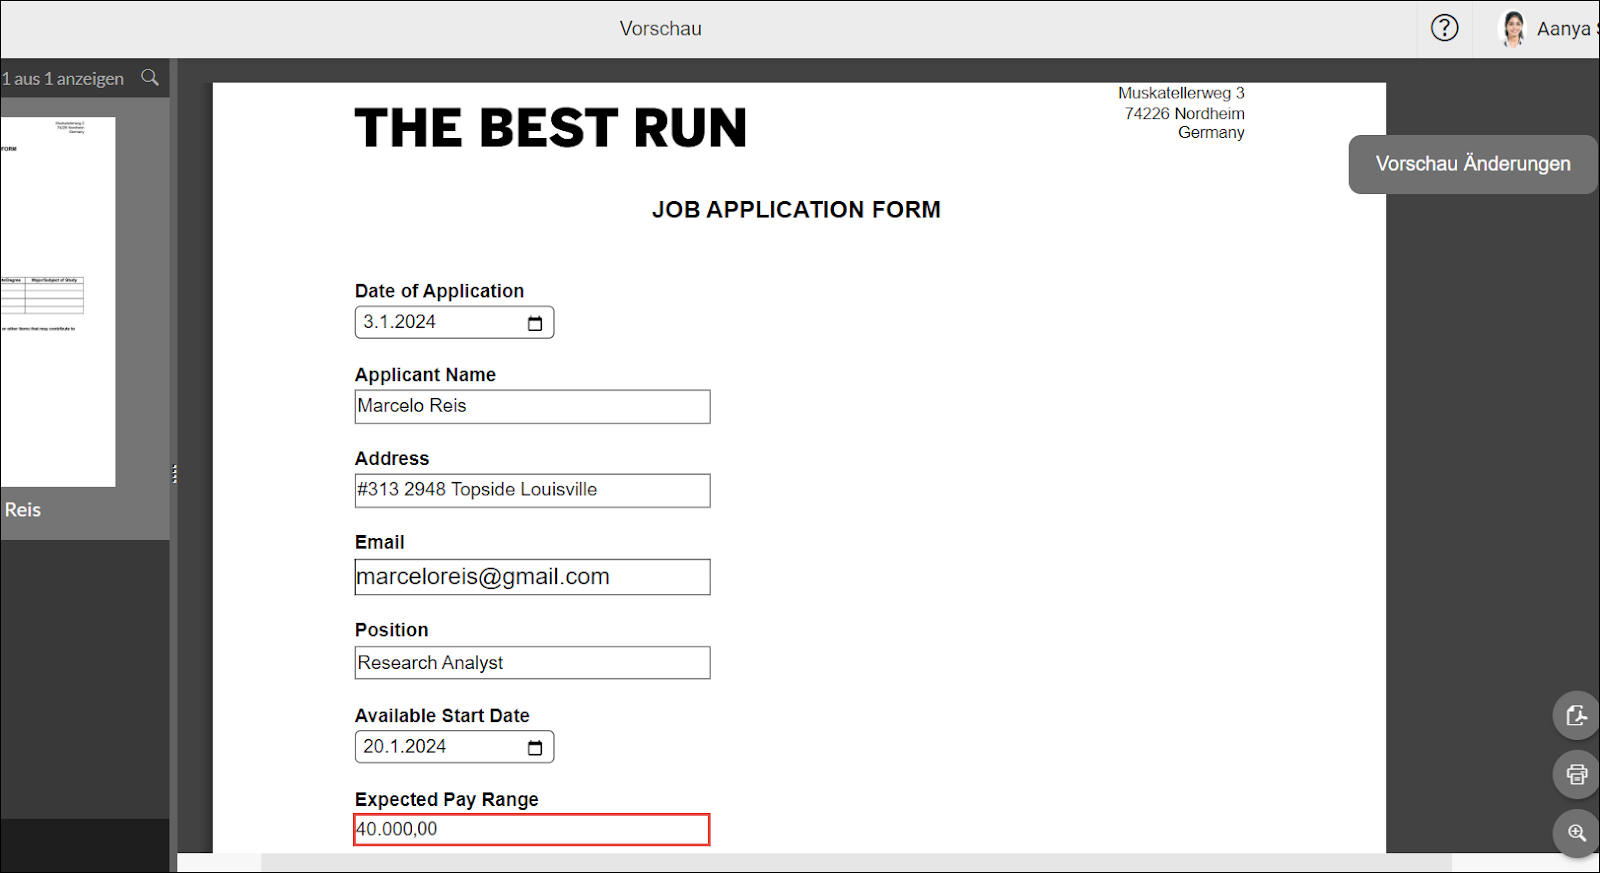
Task: Open calendar picker for Date of Application
Action: (535, 323)
